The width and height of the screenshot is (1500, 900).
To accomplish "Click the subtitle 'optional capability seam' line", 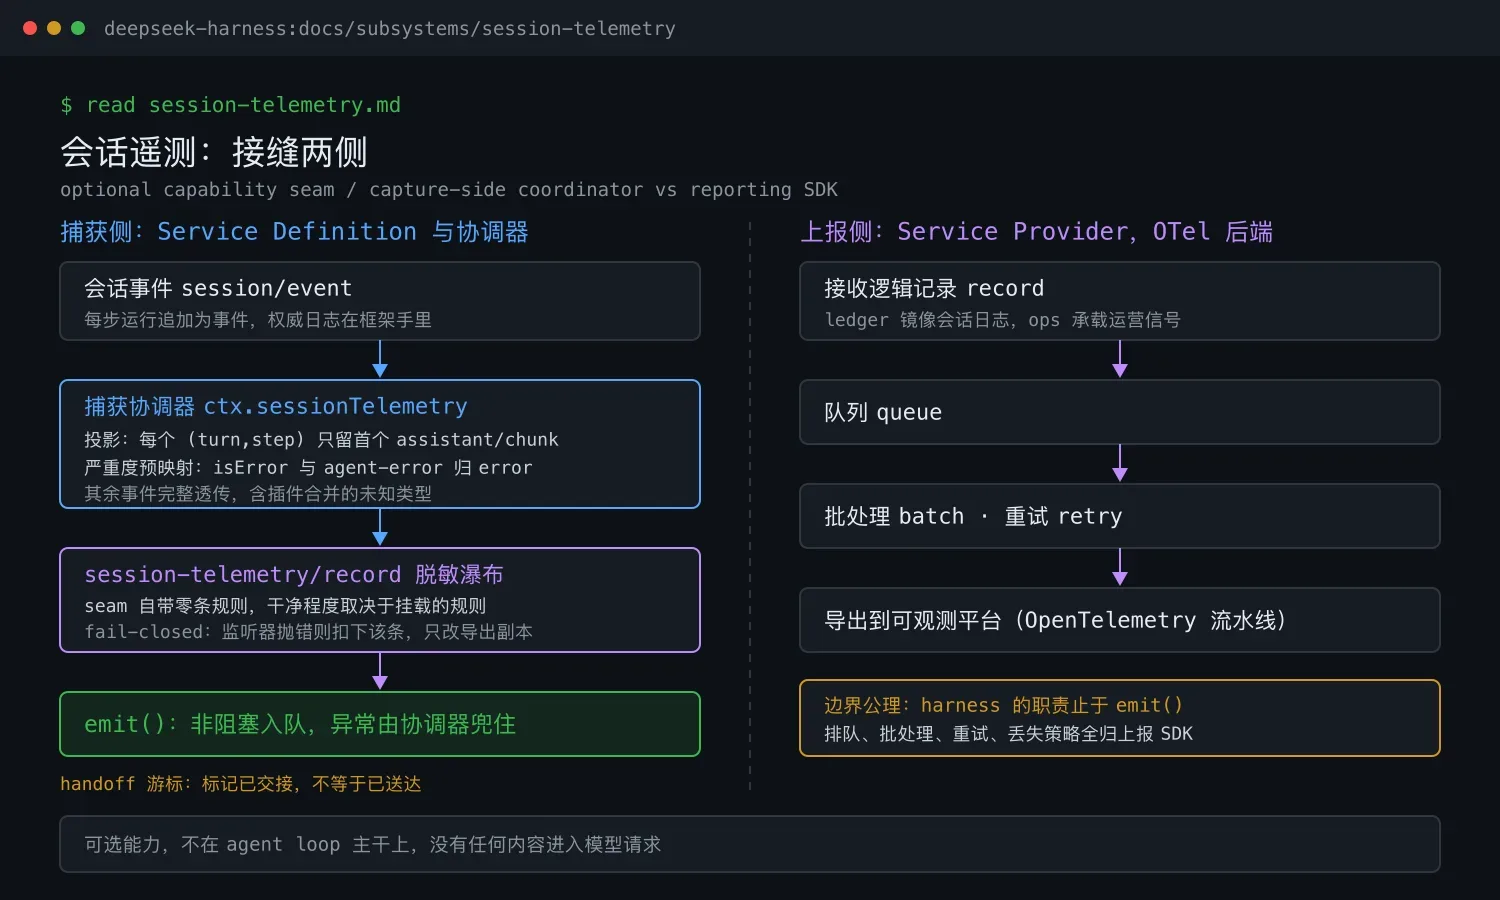I will coord(449,189).
